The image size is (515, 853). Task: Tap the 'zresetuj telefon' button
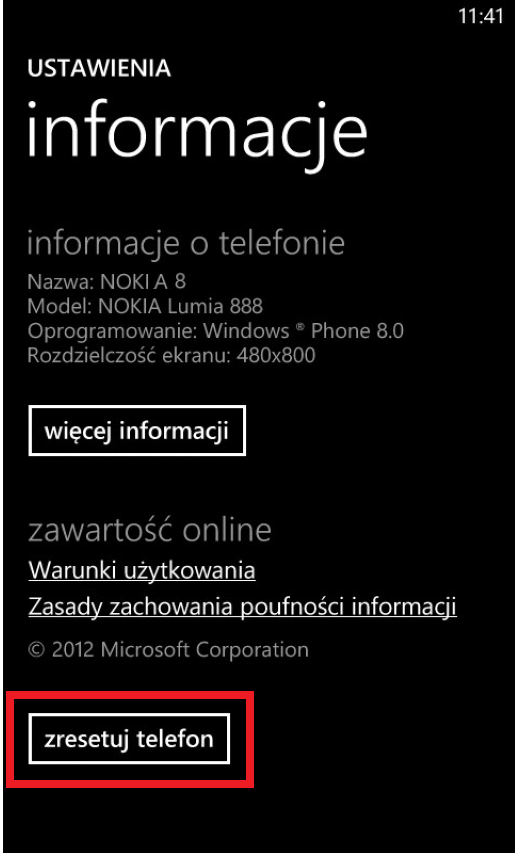[x=129, y=739]
